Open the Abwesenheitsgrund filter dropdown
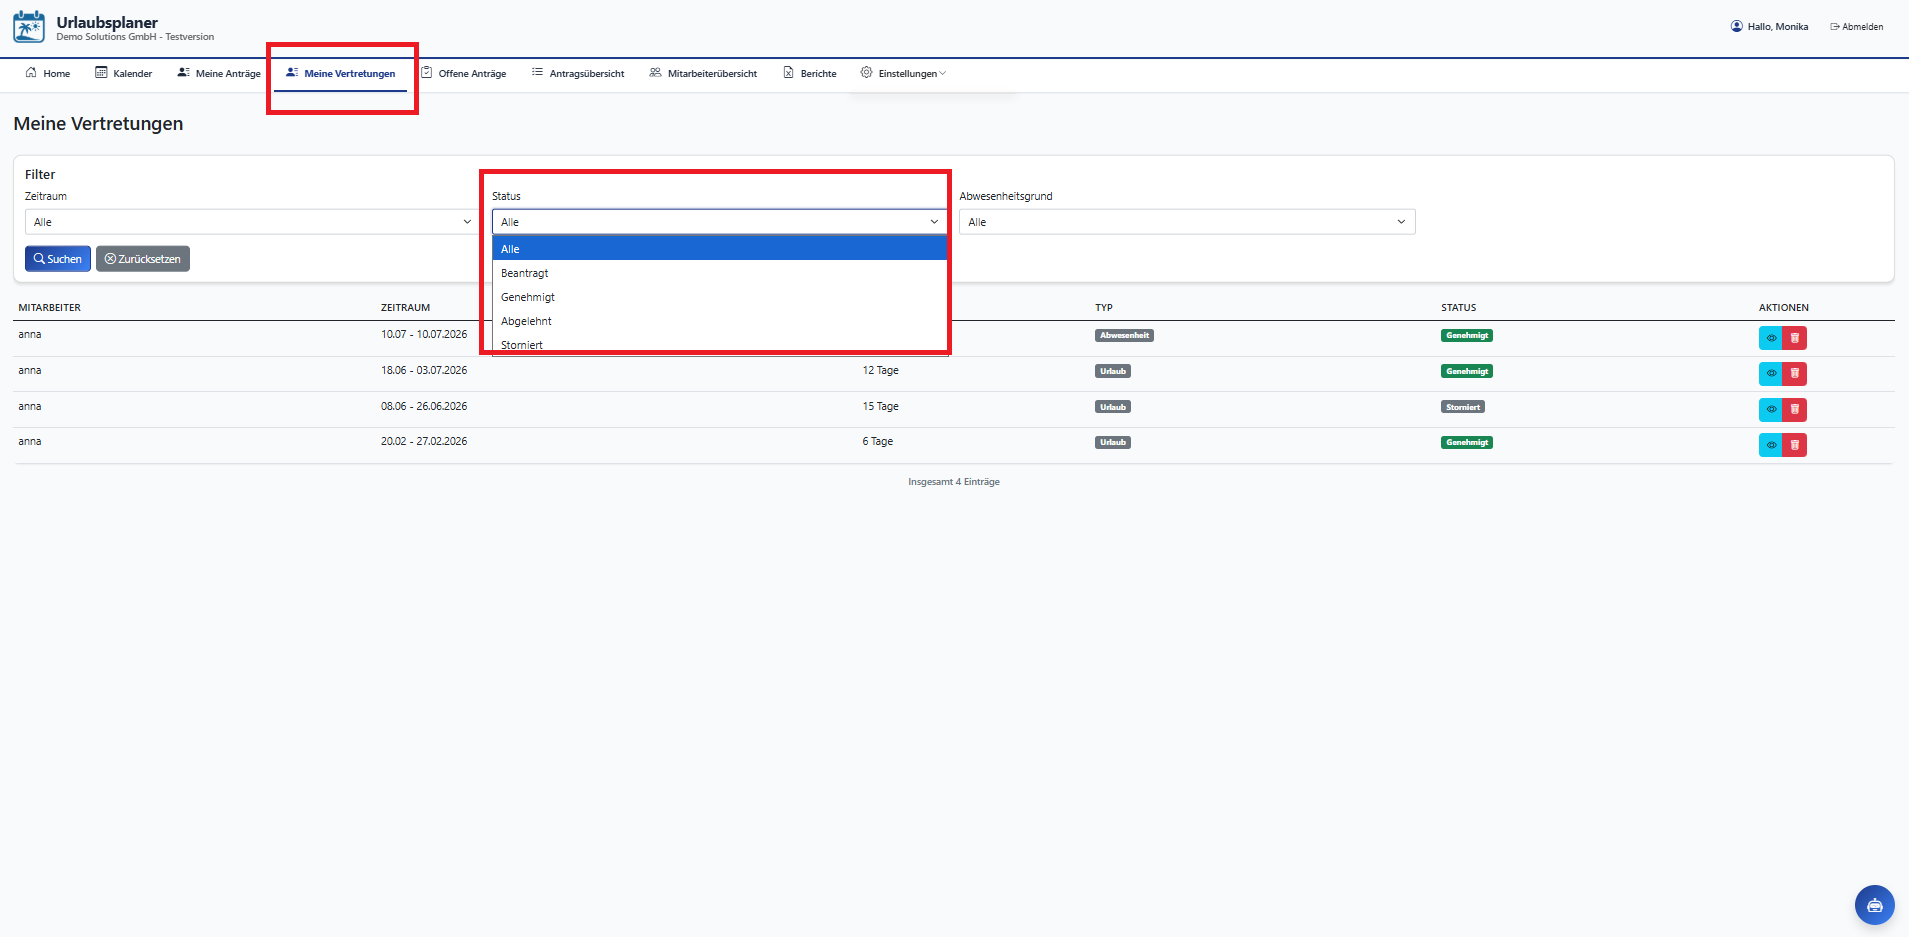The width and height of the screenshot is (1909, 937). [1187, 222]
